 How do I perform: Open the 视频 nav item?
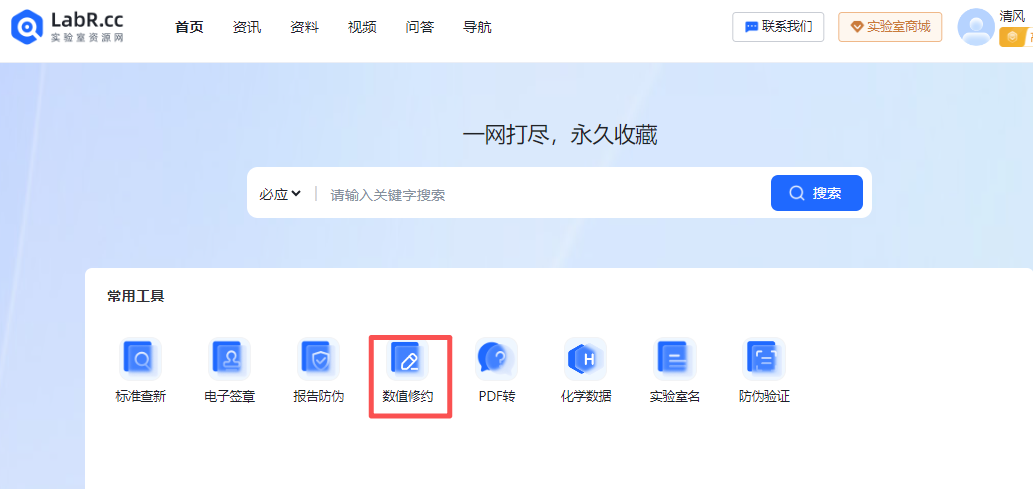click(x=362, y=27)
